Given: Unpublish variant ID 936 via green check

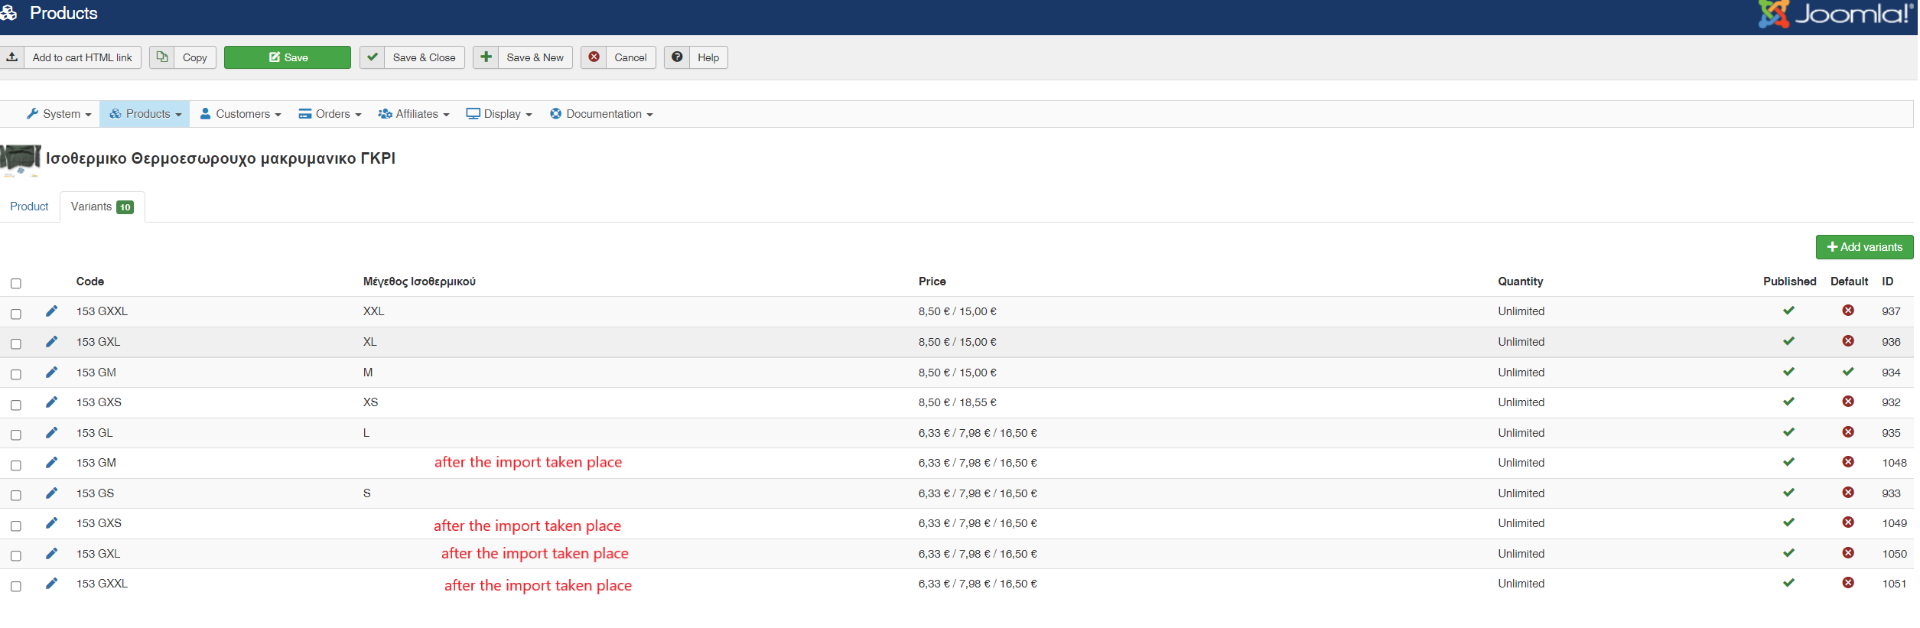Looking at the screenshot, I should click(1789, 342).
